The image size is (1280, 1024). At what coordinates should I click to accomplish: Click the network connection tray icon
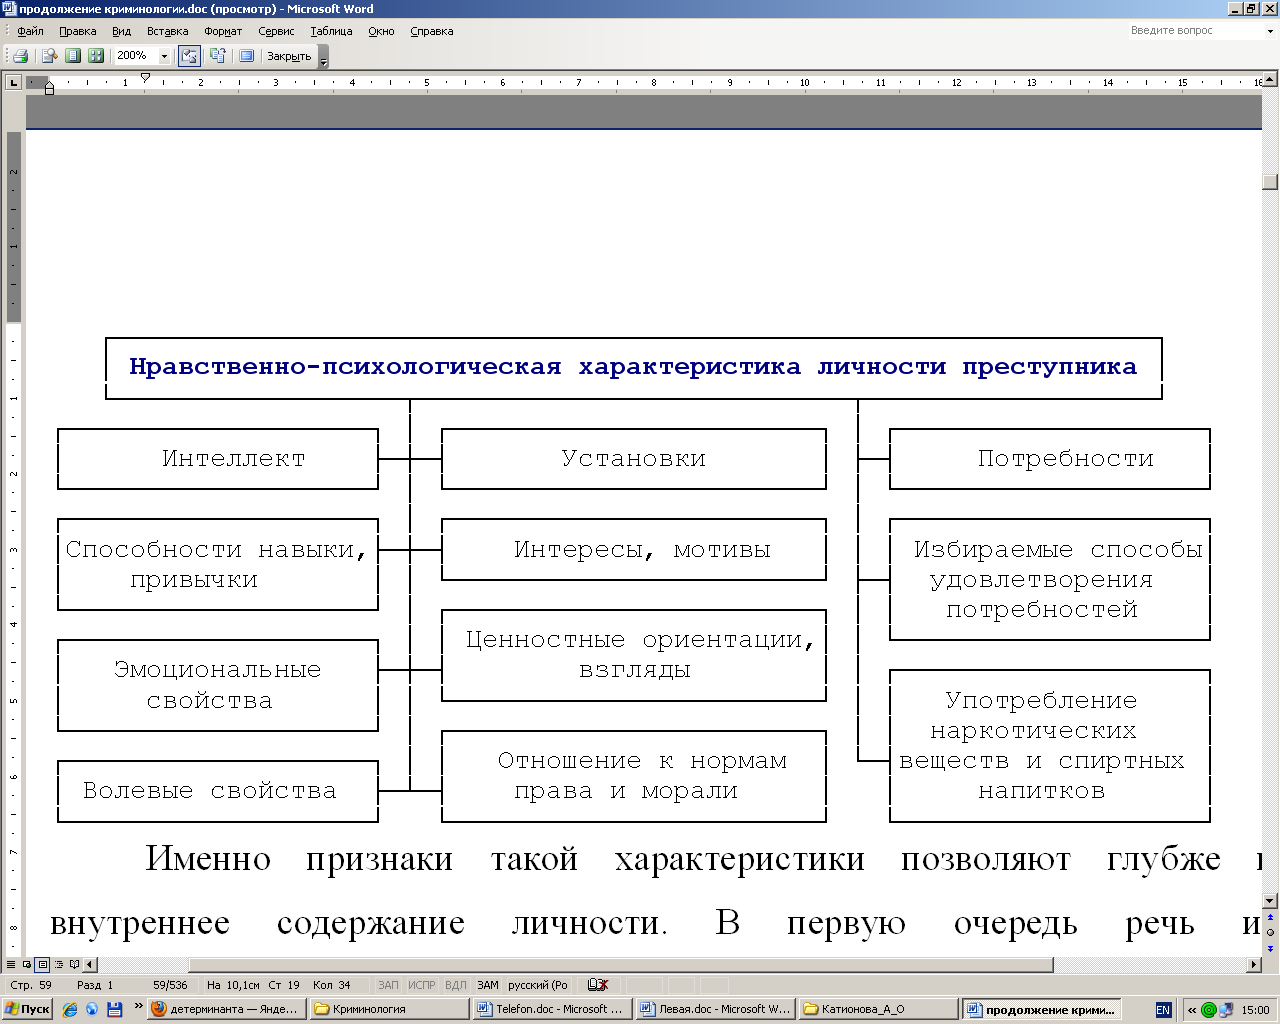point(1226,1010)
